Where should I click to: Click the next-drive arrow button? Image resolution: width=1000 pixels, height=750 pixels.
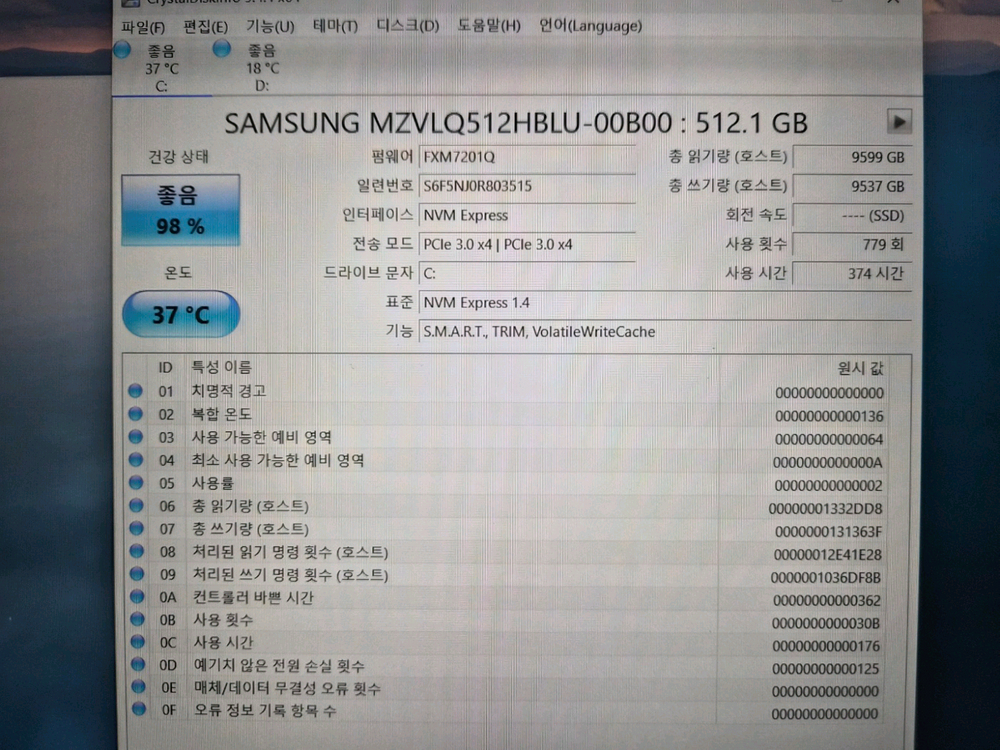pyautogui.click(x=899, y=121)
